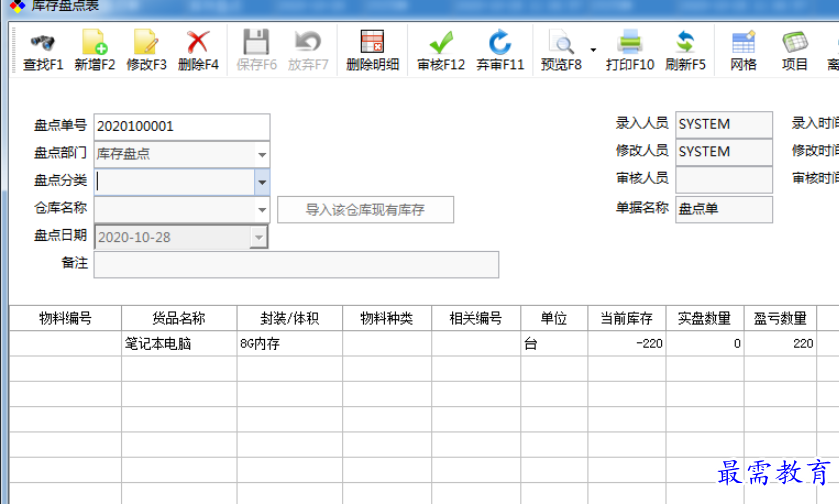Viewport: 839px width, 504px height.
Task: Click the 备注 remarks field
Action: pyautogui.click(x=296, y=264)
